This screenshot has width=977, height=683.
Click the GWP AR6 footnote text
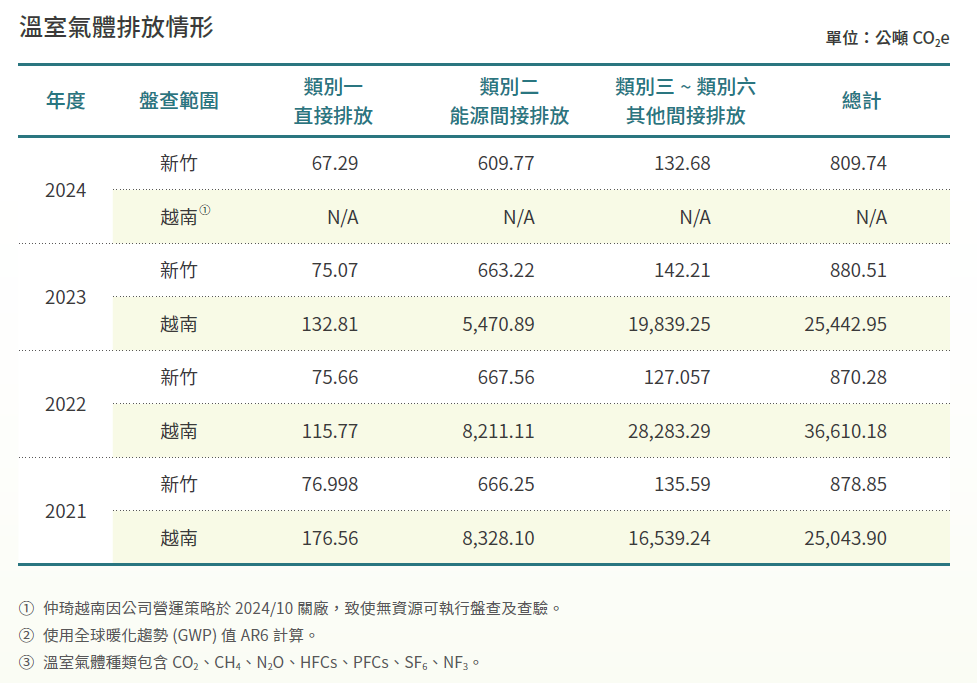coord(180,634)
